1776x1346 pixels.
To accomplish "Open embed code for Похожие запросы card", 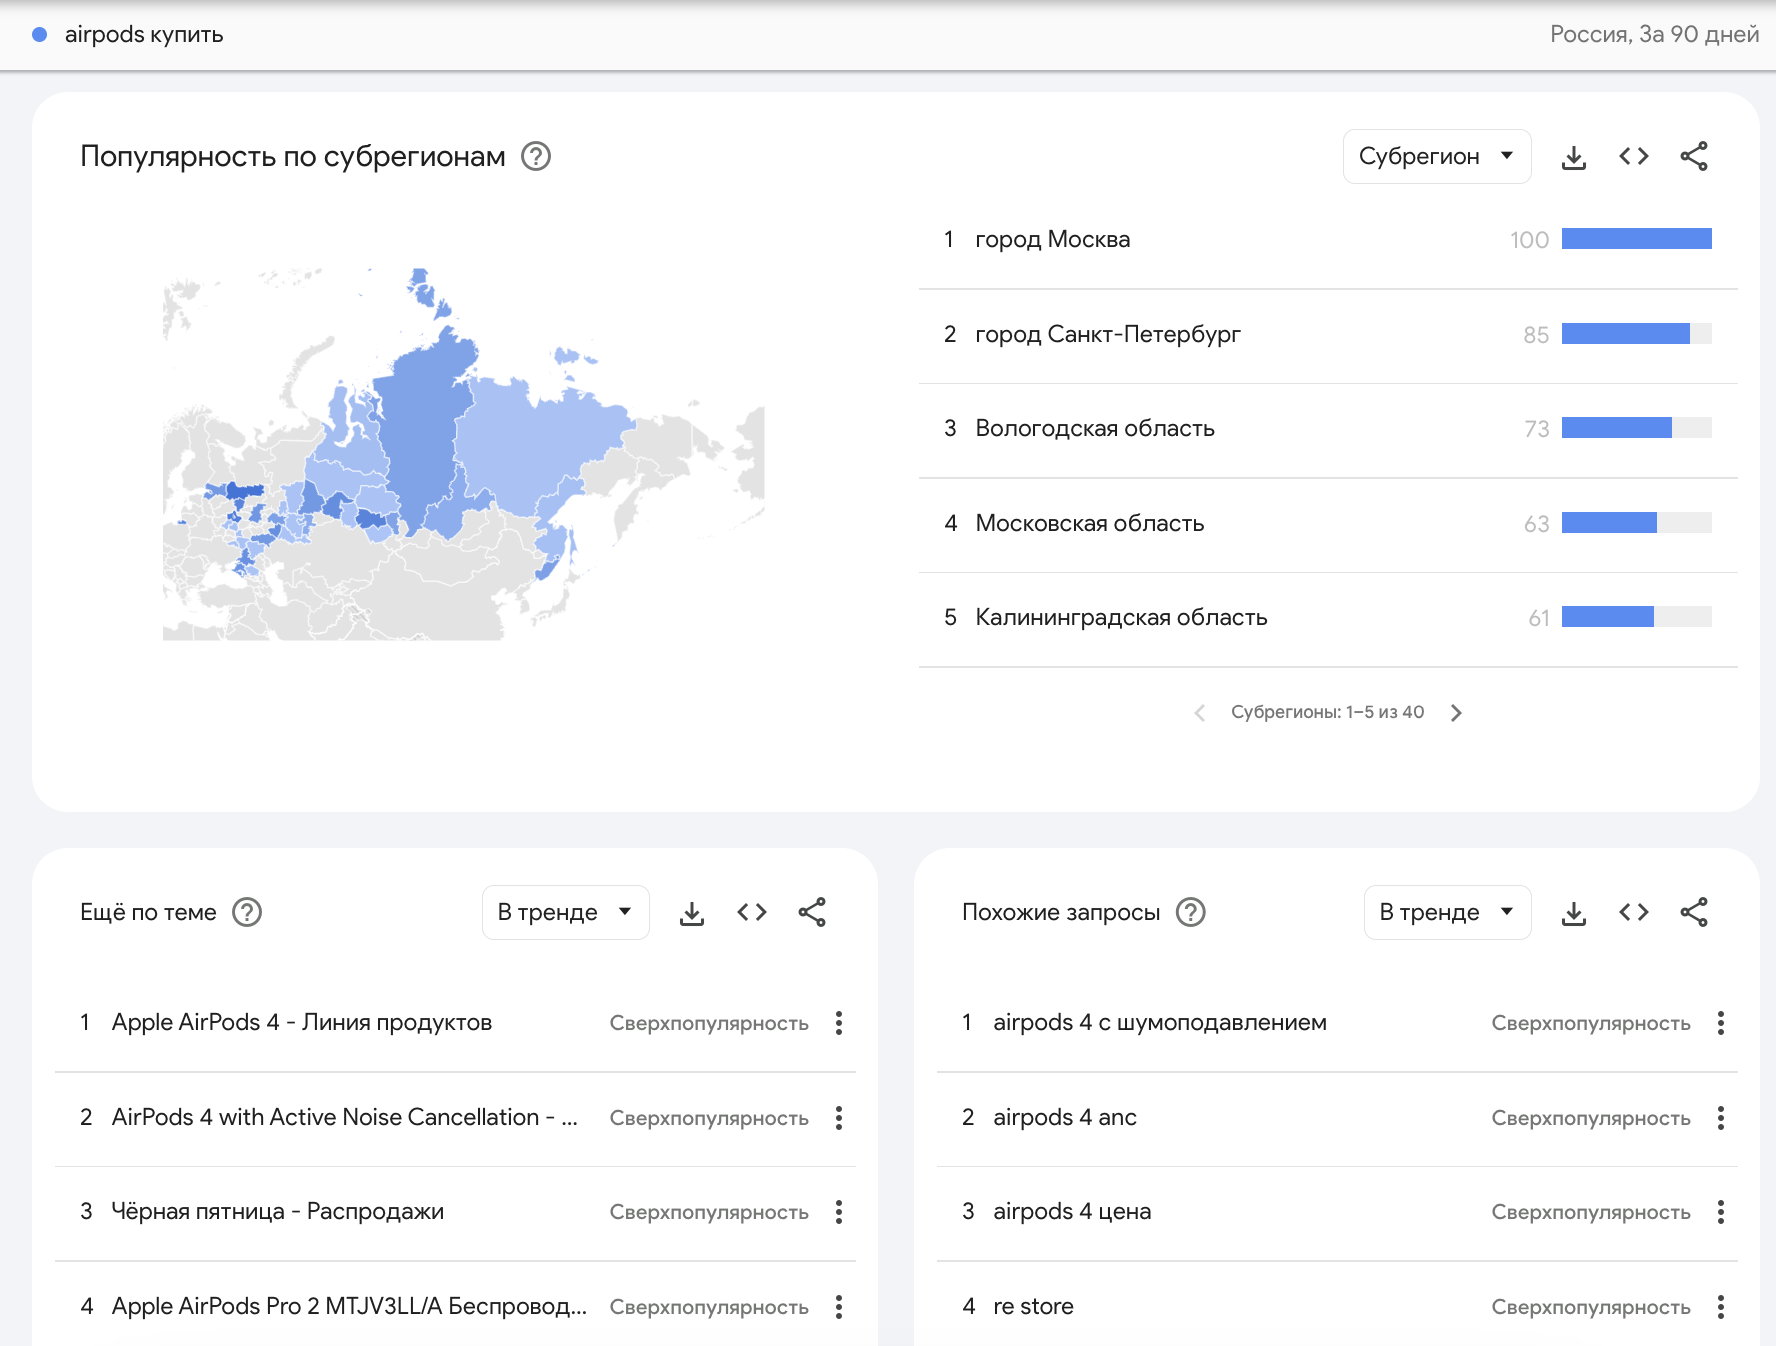I will tap(1634, 912).
